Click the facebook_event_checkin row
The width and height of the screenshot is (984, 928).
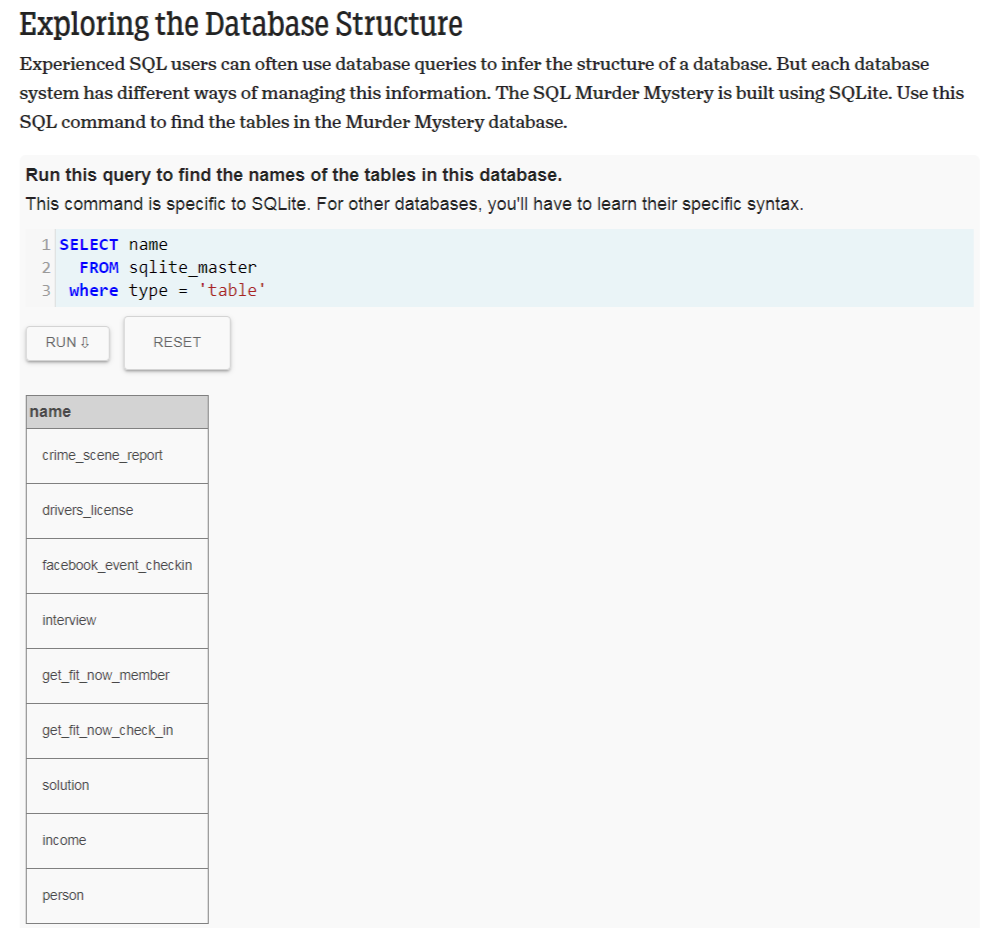117,566
